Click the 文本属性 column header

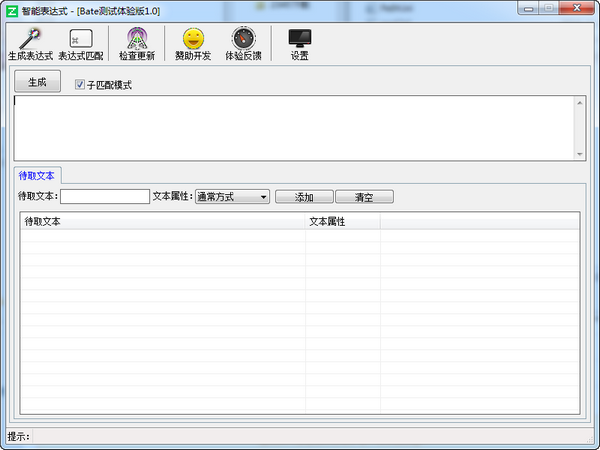coord(342,221)
